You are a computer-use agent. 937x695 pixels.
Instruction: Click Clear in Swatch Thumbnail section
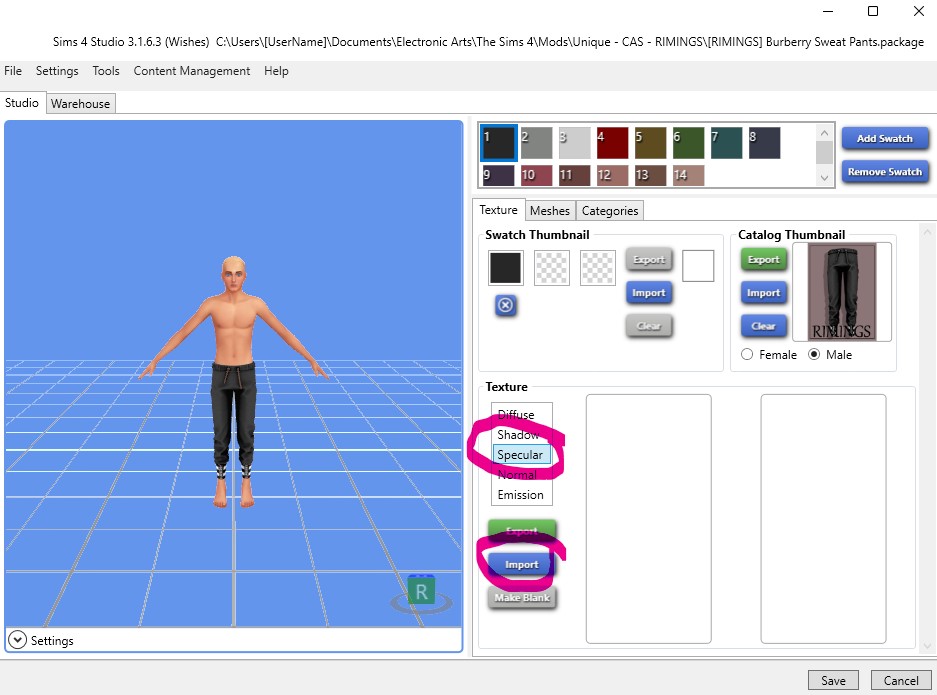[x=649, y=326]
